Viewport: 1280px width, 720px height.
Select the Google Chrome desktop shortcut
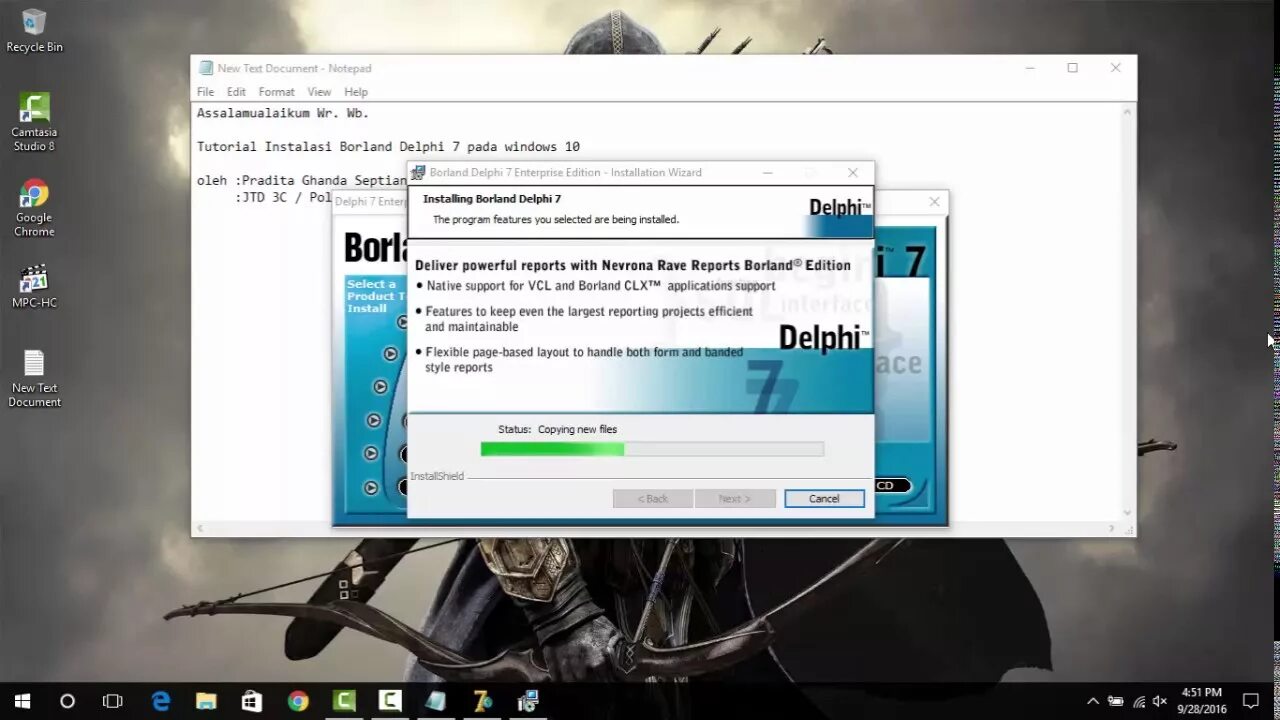pos(34,208)
